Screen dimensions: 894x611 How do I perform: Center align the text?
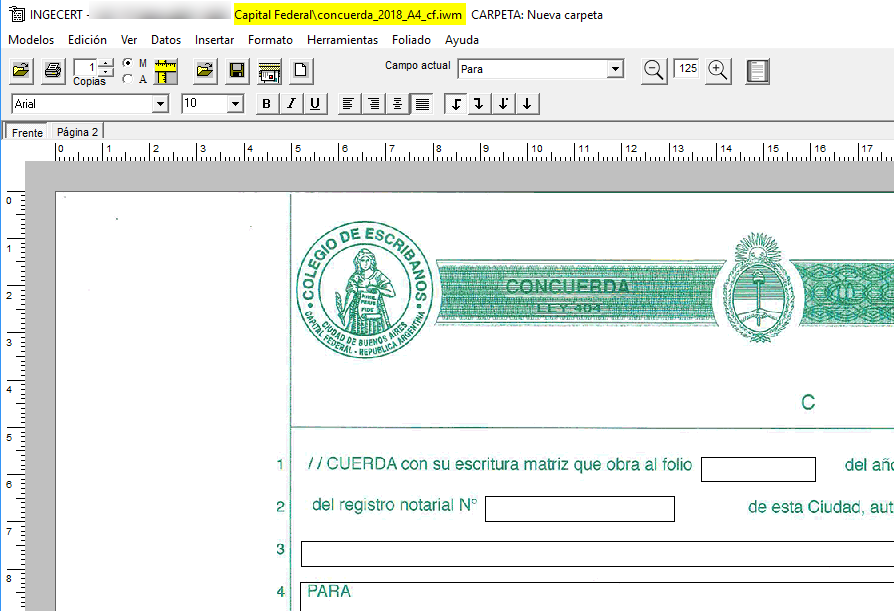click(397, 104)
